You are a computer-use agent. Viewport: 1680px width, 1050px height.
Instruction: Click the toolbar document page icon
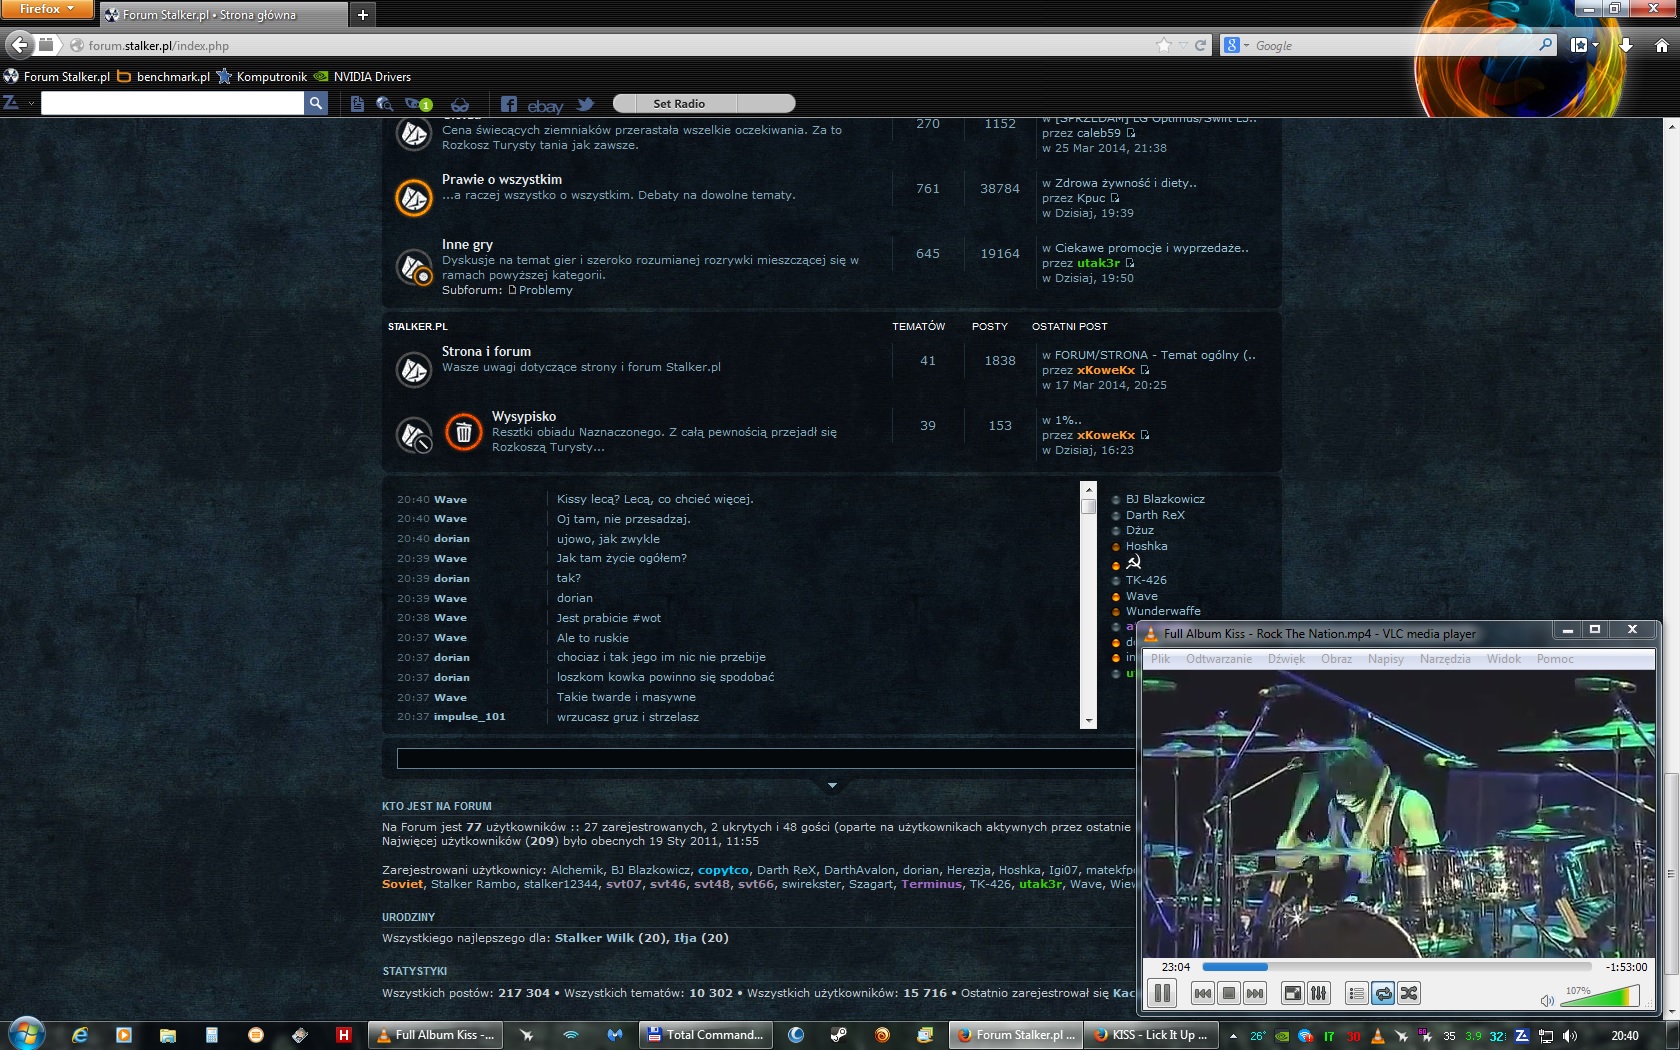click(357, 104)
